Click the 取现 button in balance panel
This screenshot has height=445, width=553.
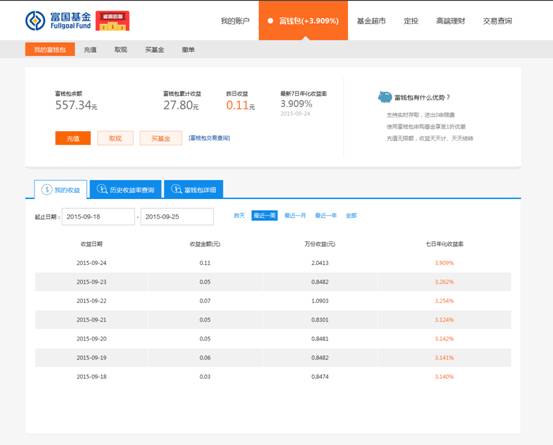115,138
